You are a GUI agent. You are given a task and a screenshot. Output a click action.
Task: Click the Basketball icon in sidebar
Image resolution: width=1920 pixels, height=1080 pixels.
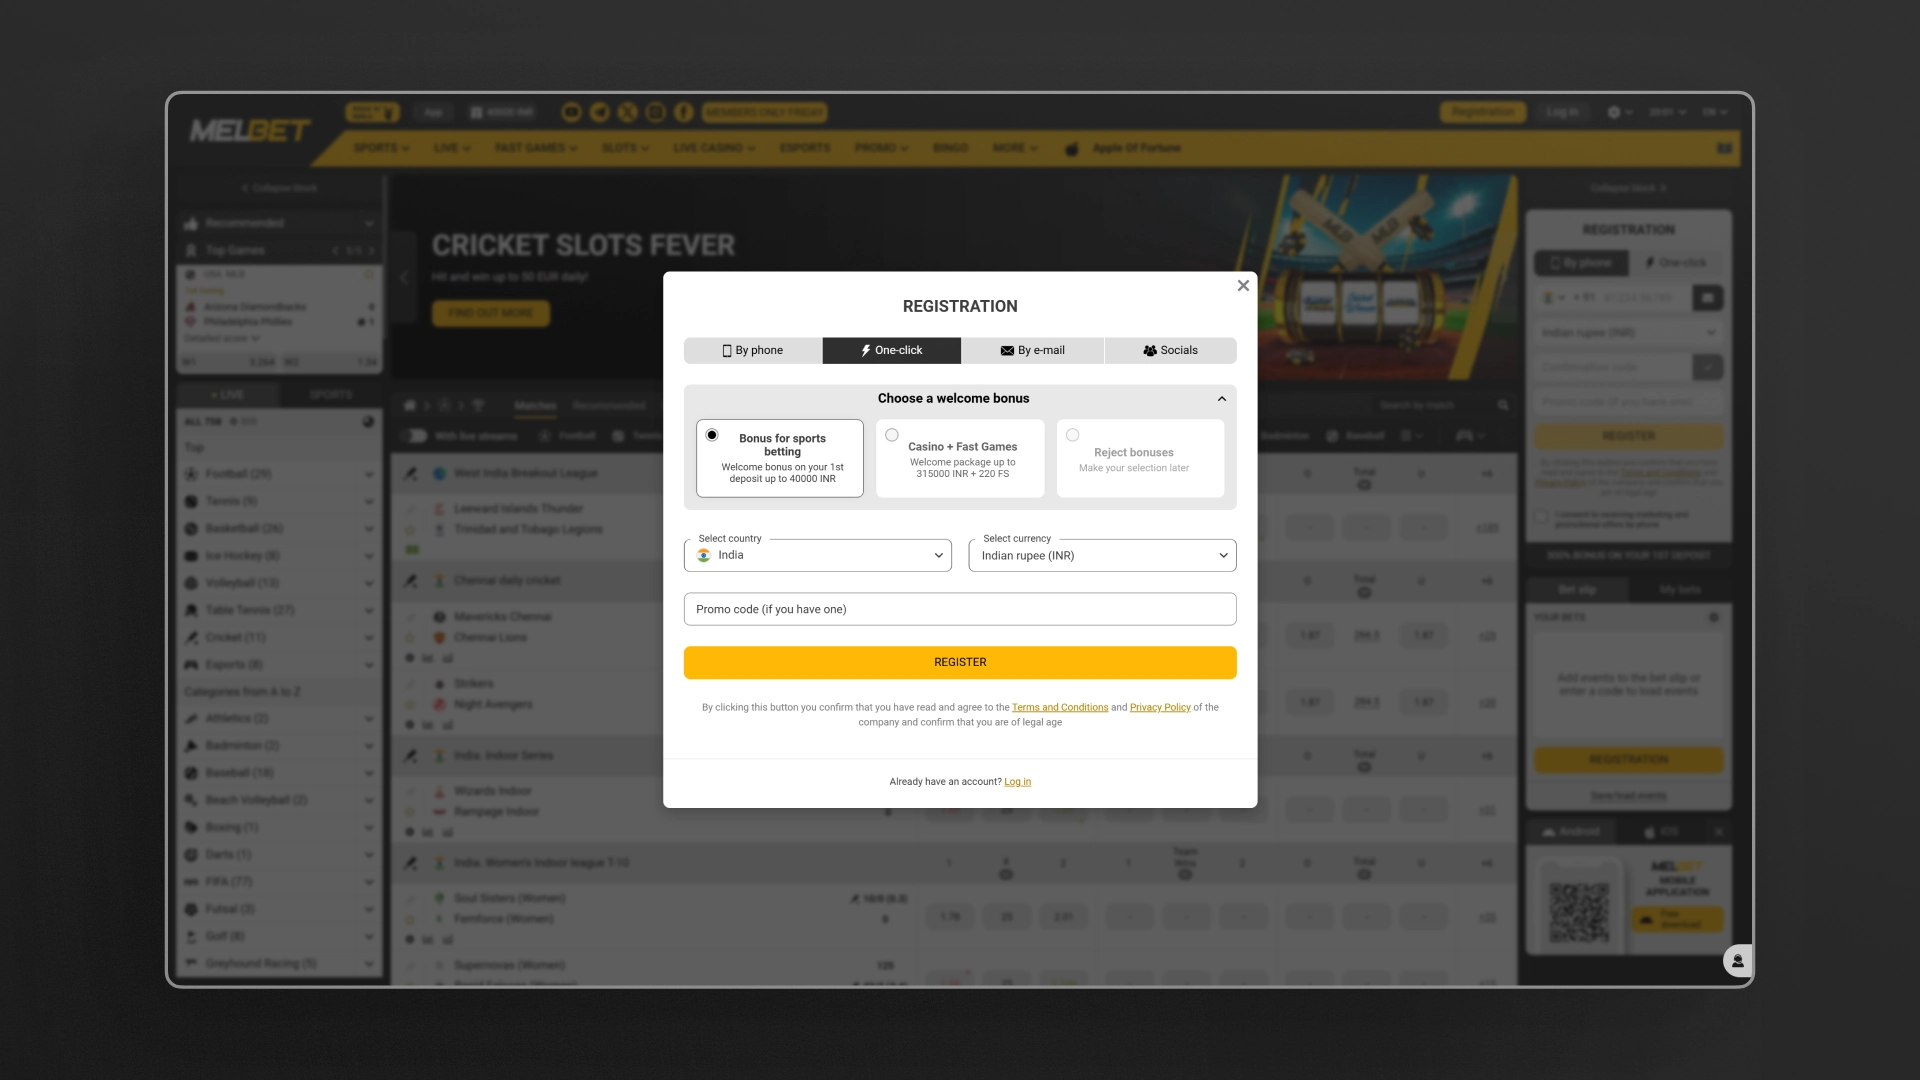coord(191,528)
